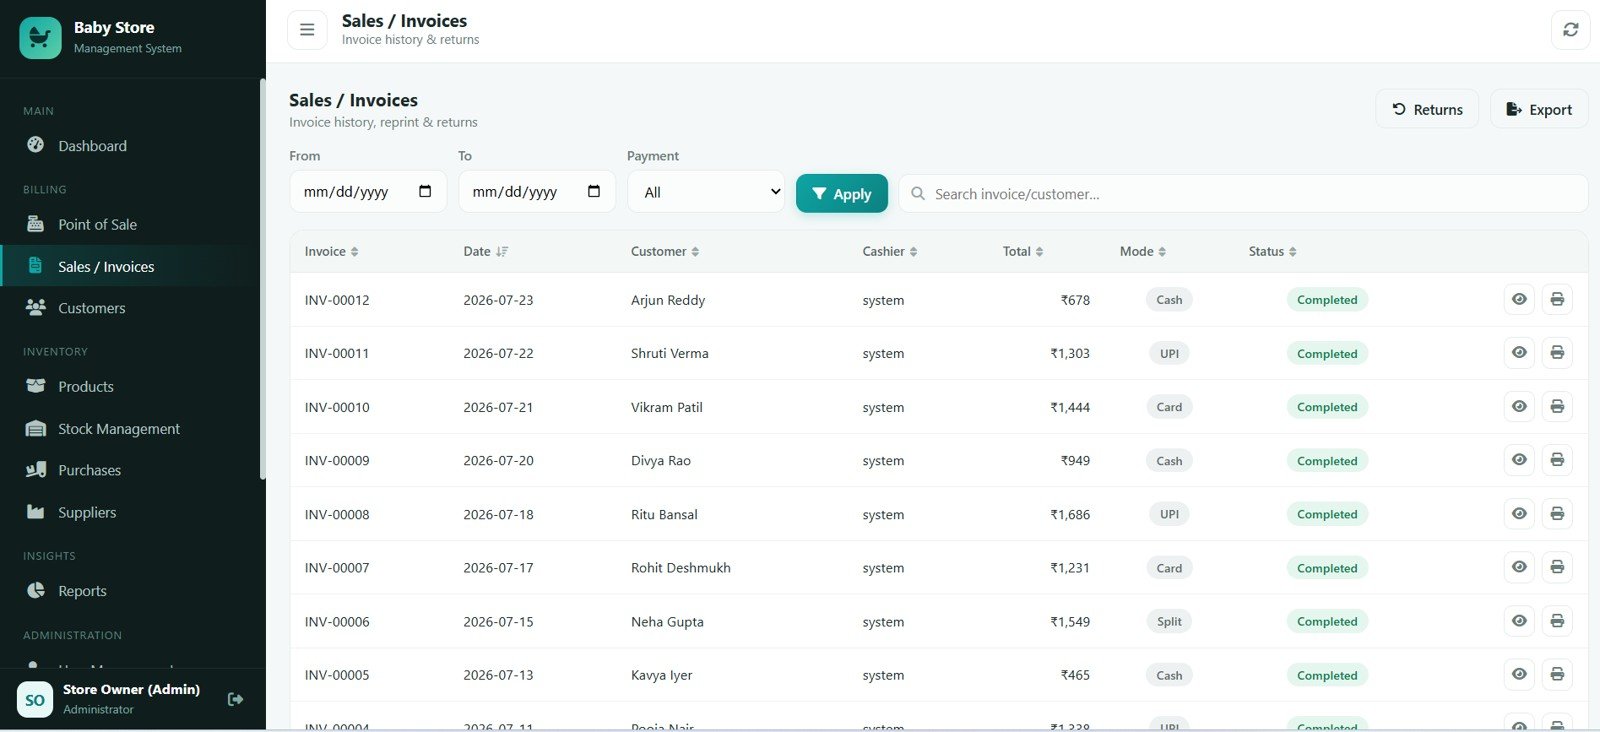Sort table by Status column
The image size is (1600, 732).
point(1272,251)
